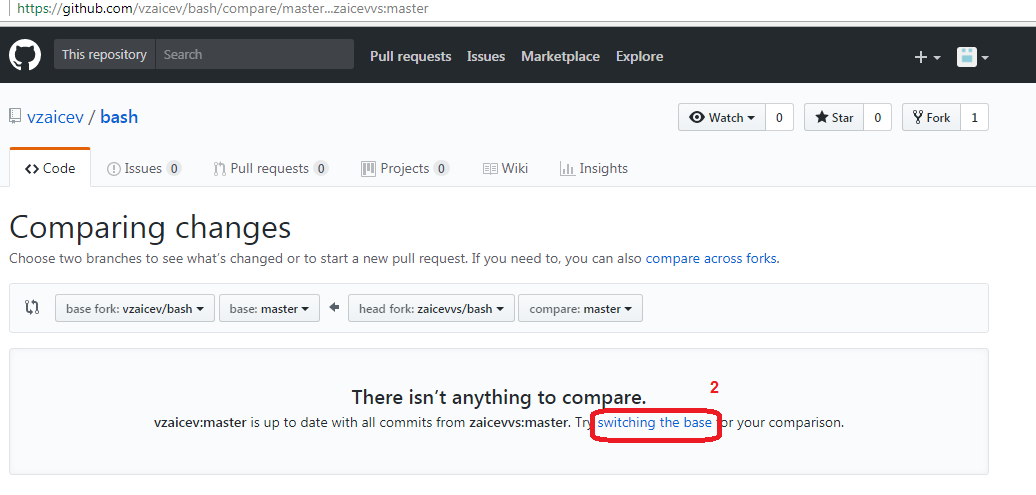Open the plus create-new menu
Image resolution: width=1036 pixels, height=495 pixels.
(x=927, y=57)
